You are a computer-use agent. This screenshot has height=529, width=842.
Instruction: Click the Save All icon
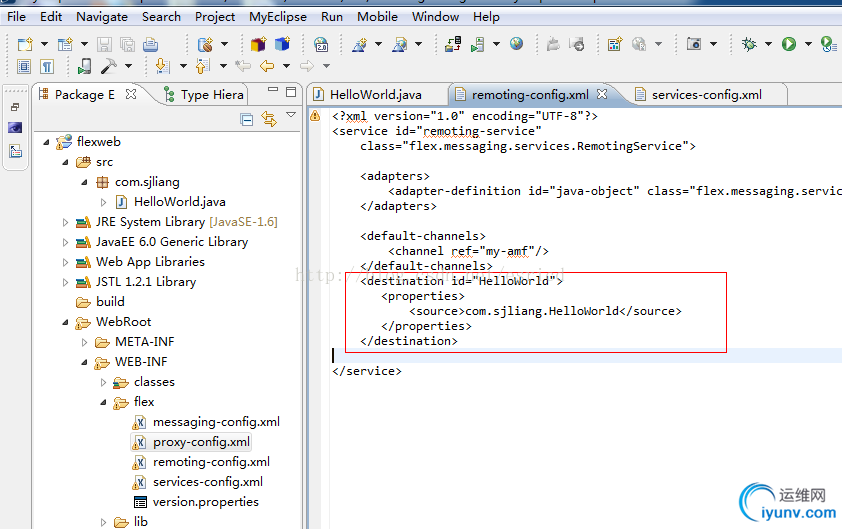127,44
